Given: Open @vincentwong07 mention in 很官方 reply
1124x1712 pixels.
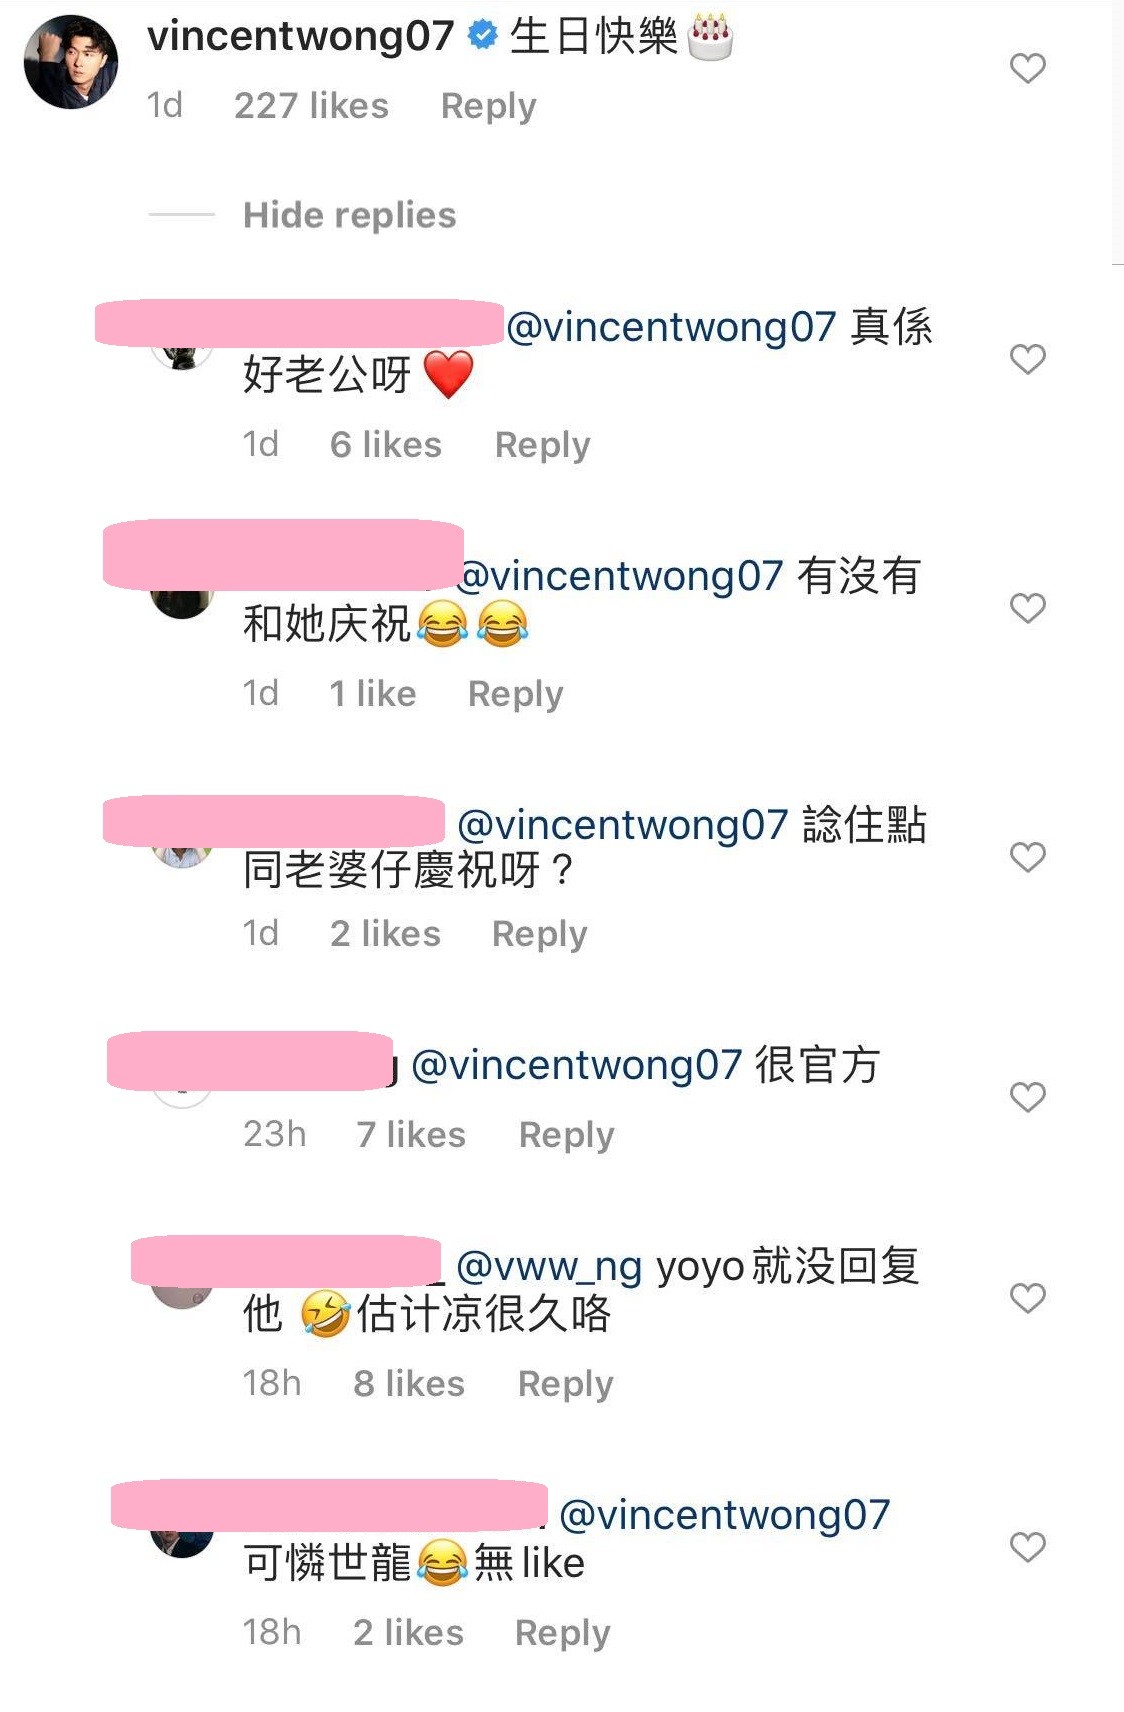Looking at the screenshot, I should 576,1066.
